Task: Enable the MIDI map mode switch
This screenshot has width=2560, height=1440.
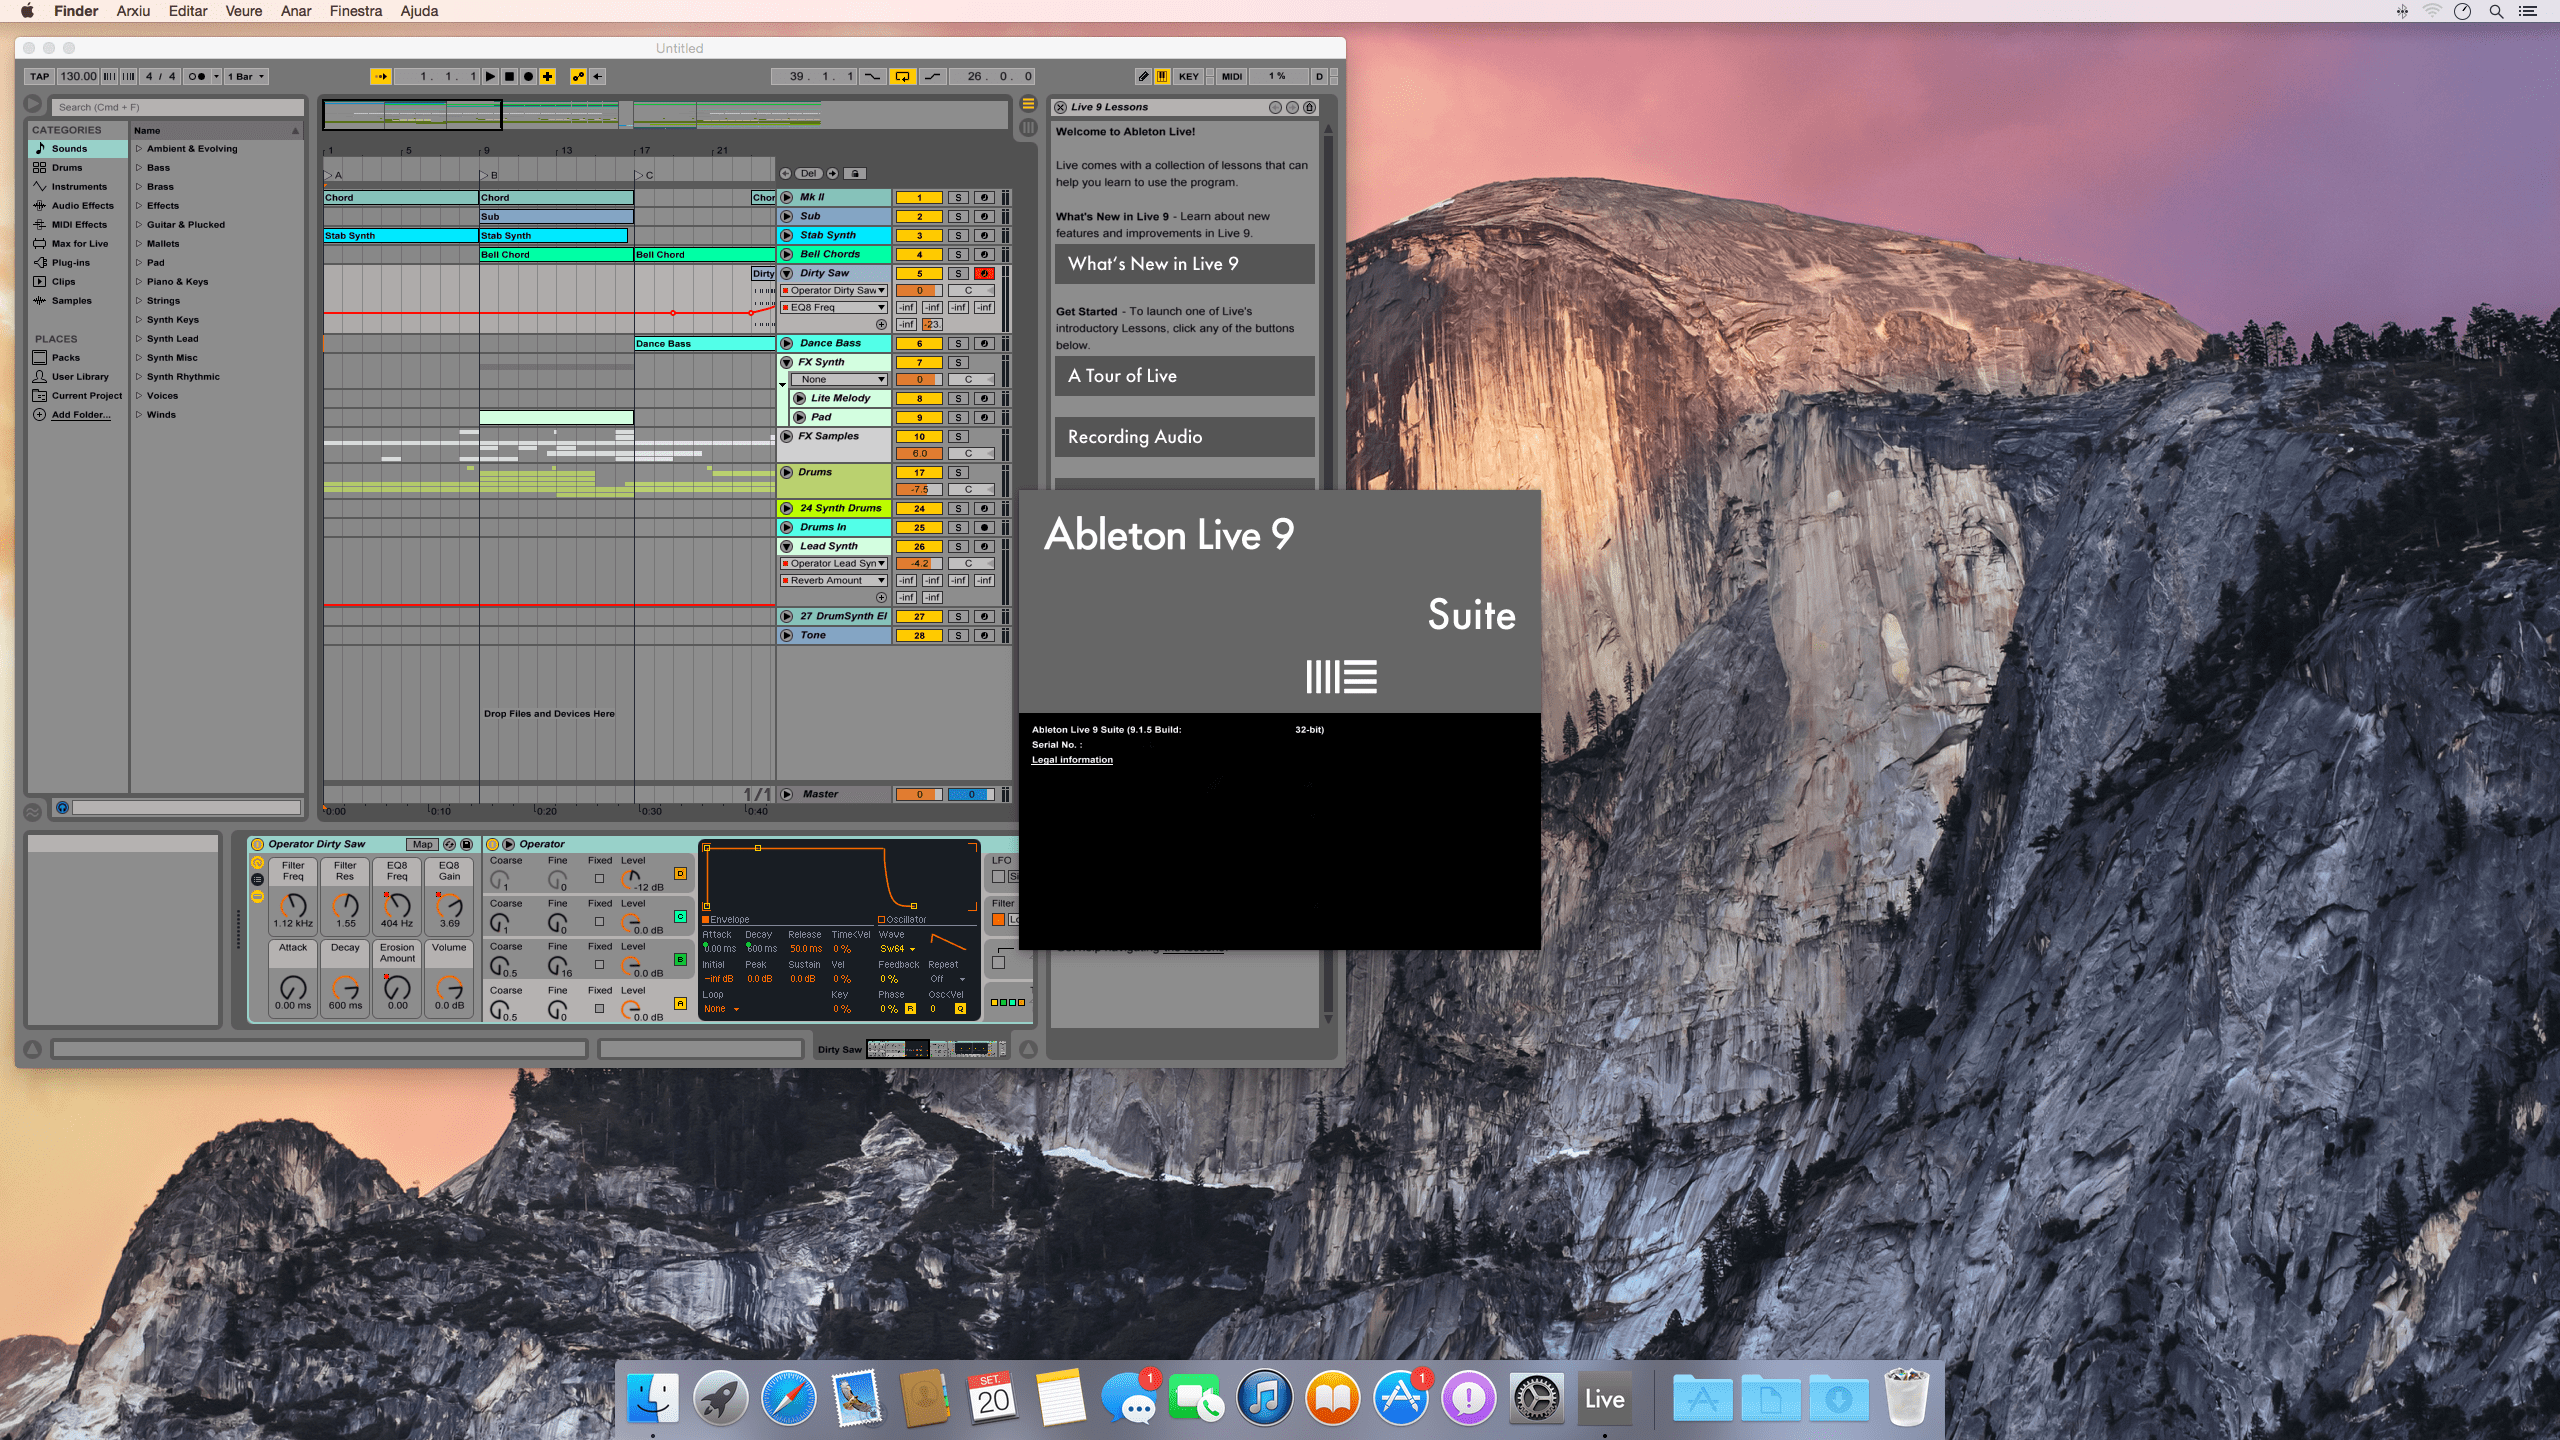Action: pos(1232,76)
